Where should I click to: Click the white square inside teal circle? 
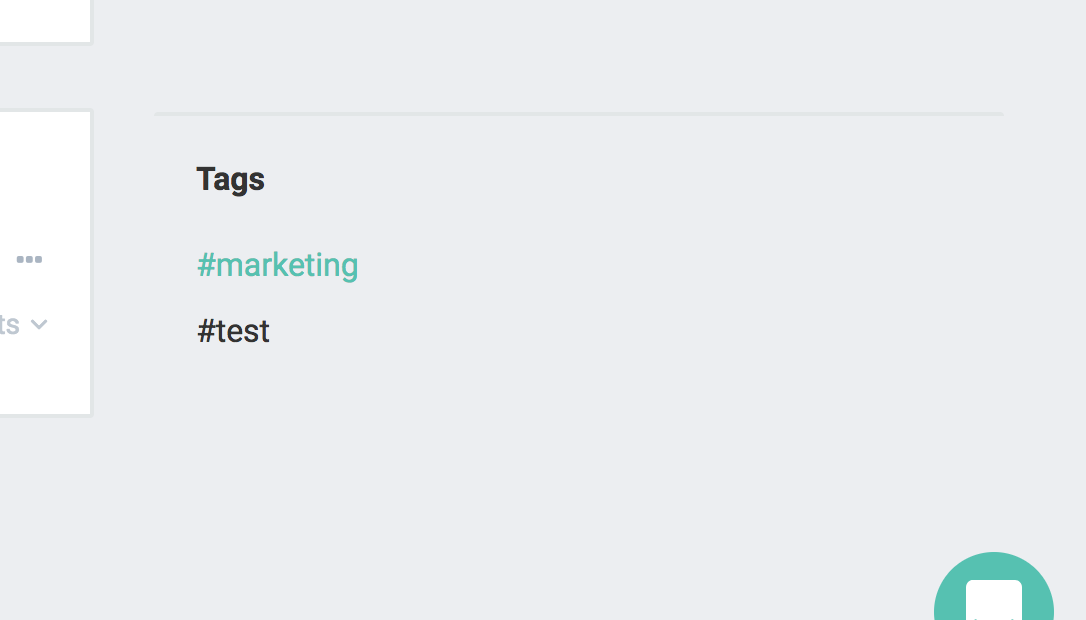click(x=994, y=600)
